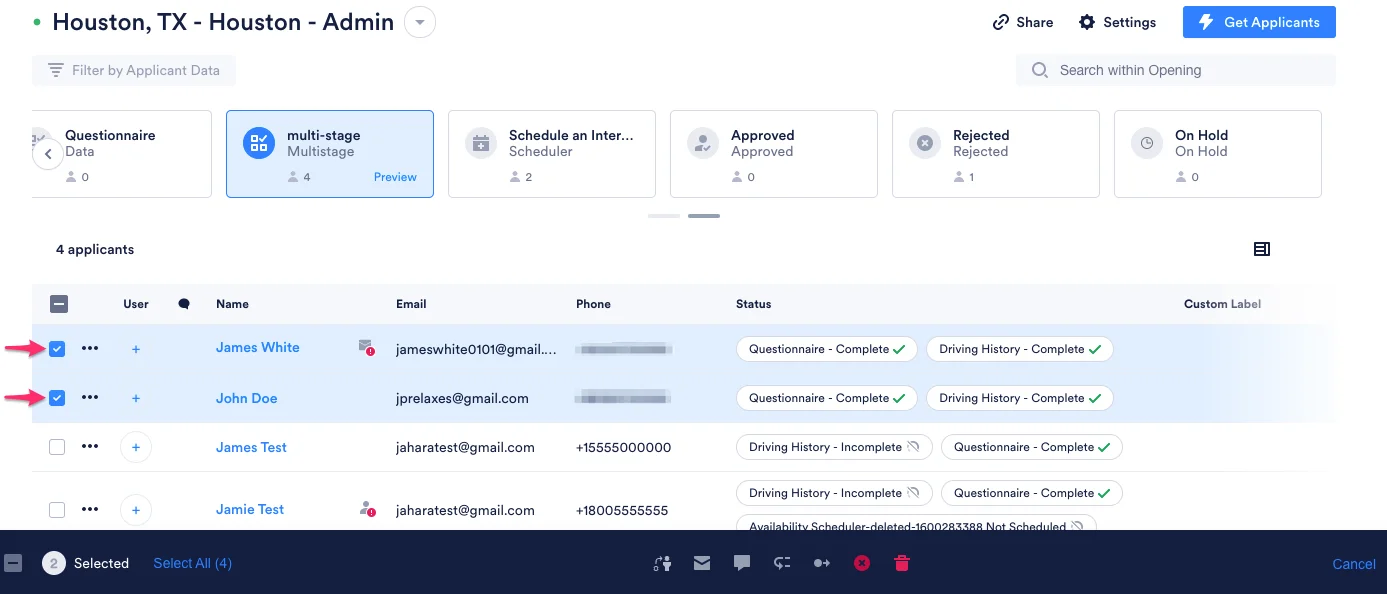Click the comment bubble icon in the table header
This screenshot has width=1387, height=594.
pos(184,304)
